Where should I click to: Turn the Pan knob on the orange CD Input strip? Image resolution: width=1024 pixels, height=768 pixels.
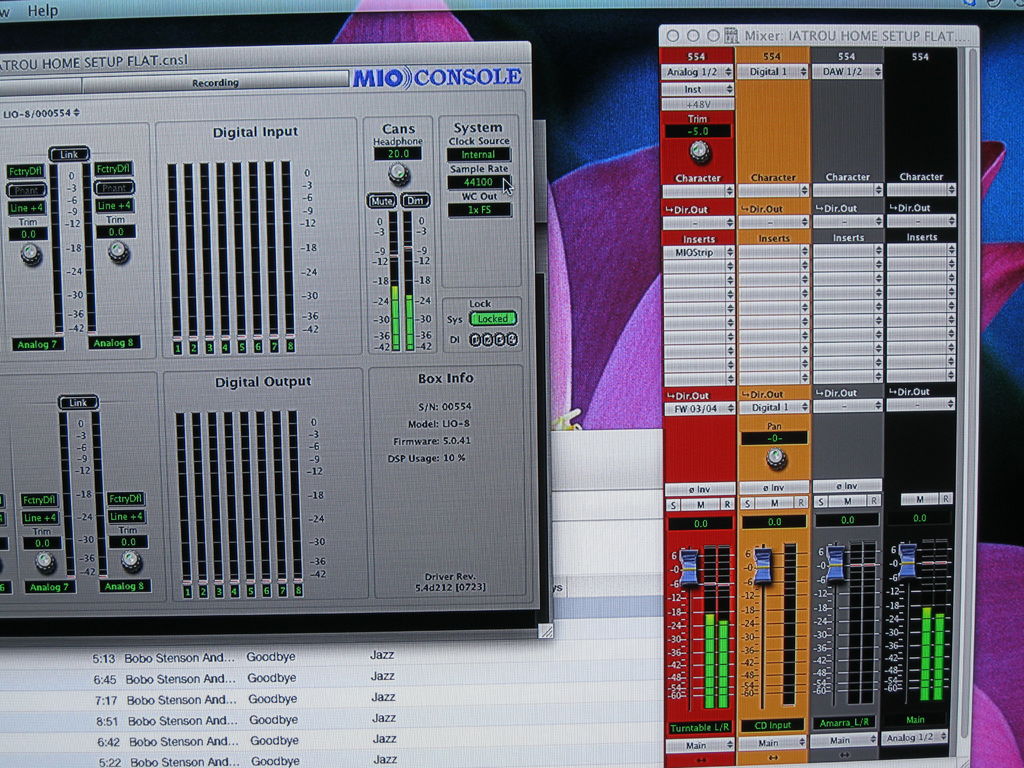(776, 458)
